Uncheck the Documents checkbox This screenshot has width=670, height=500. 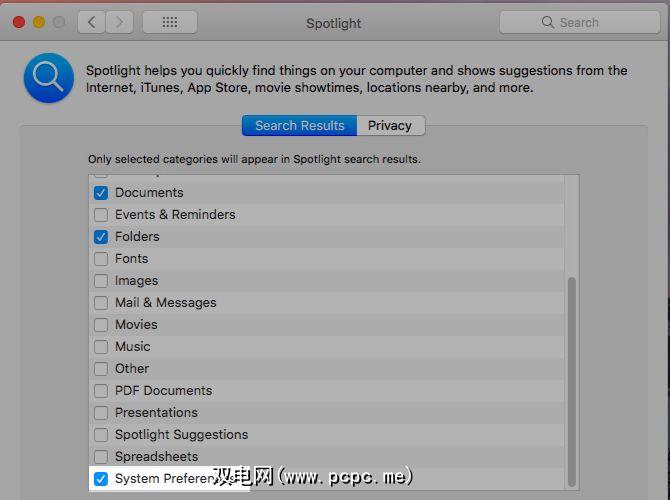coord(101,193)
